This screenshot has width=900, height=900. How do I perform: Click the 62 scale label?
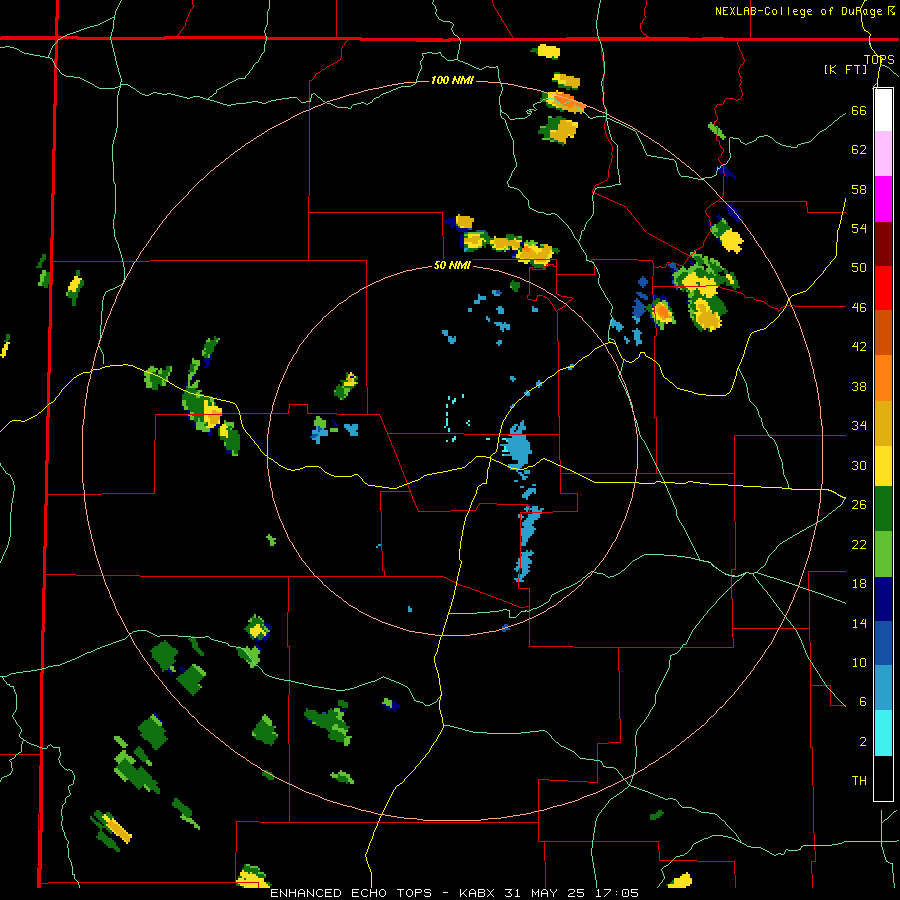(x=859, y=150)
